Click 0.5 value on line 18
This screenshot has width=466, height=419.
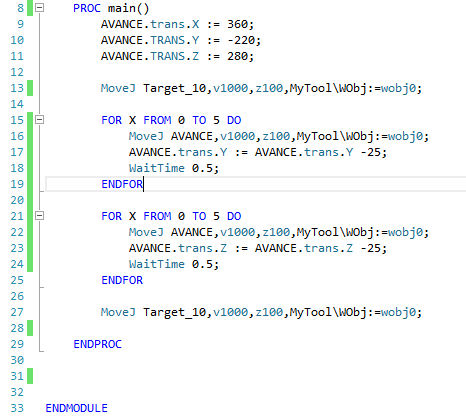click(x=202, y=168)
